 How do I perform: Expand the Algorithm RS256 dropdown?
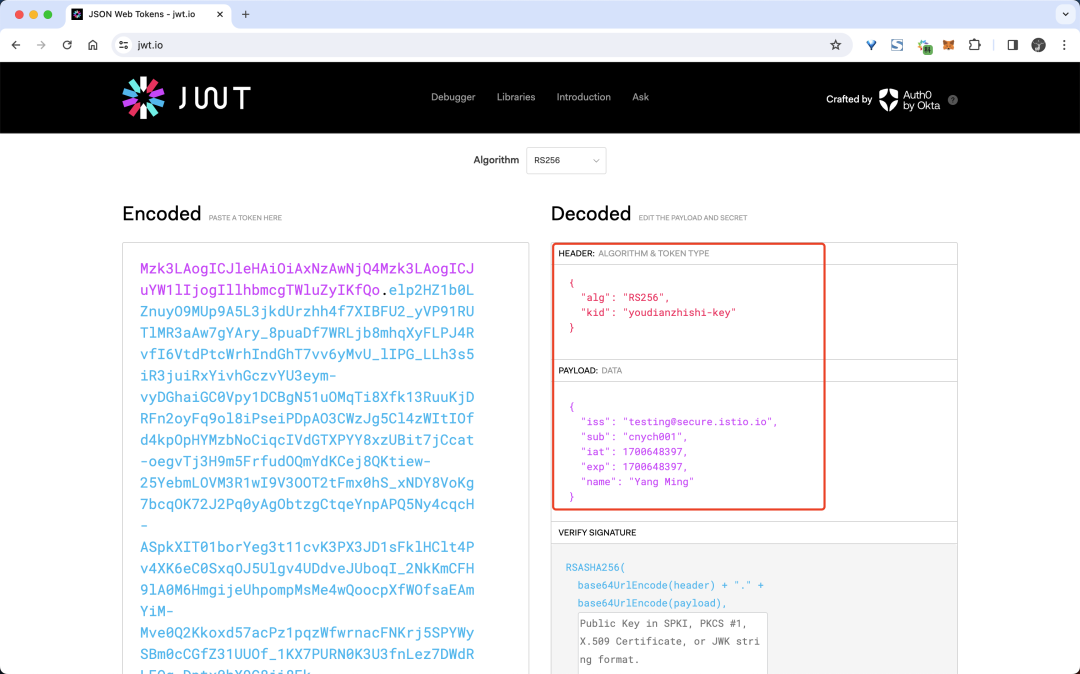[x=566, y=160]
